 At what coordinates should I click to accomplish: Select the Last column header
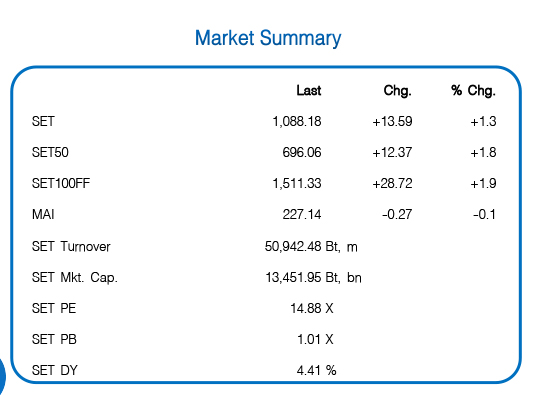click(x=308, y=91)
